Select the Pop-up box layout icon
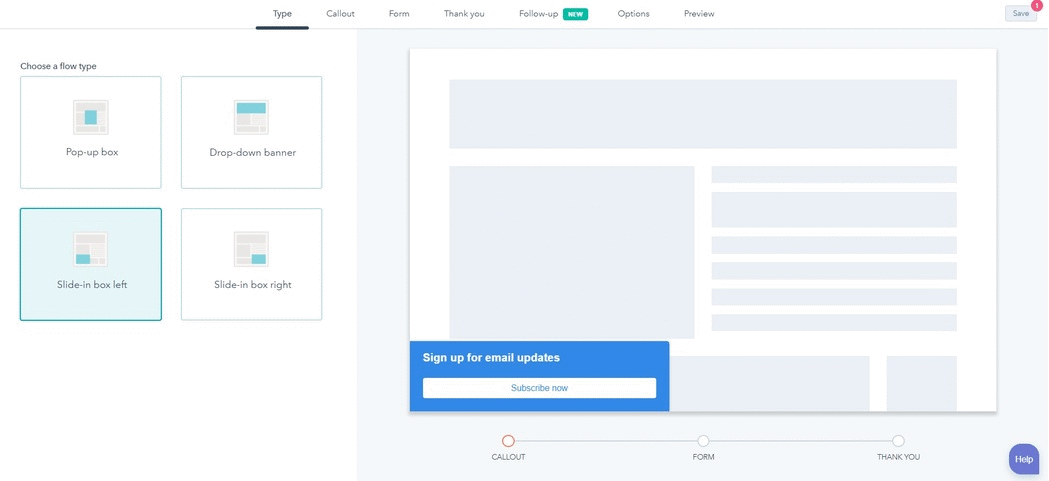This screenshot has height=481, width=1049. 90,117
